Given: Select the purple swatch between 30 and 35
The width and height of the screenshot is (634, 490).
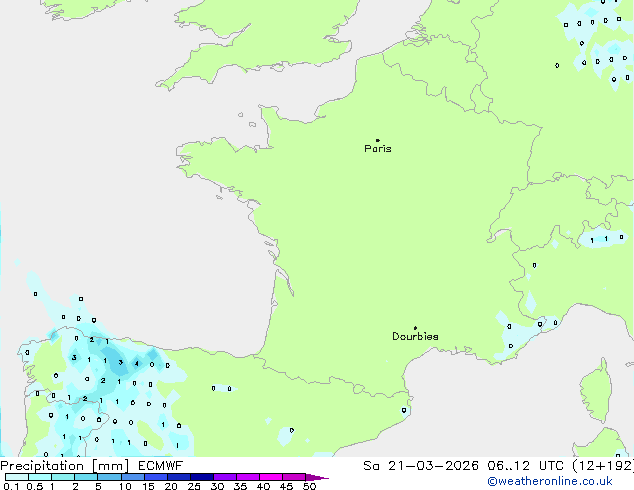Looking at the screenshot, I should pyautogui.click(x=225, y=477).
